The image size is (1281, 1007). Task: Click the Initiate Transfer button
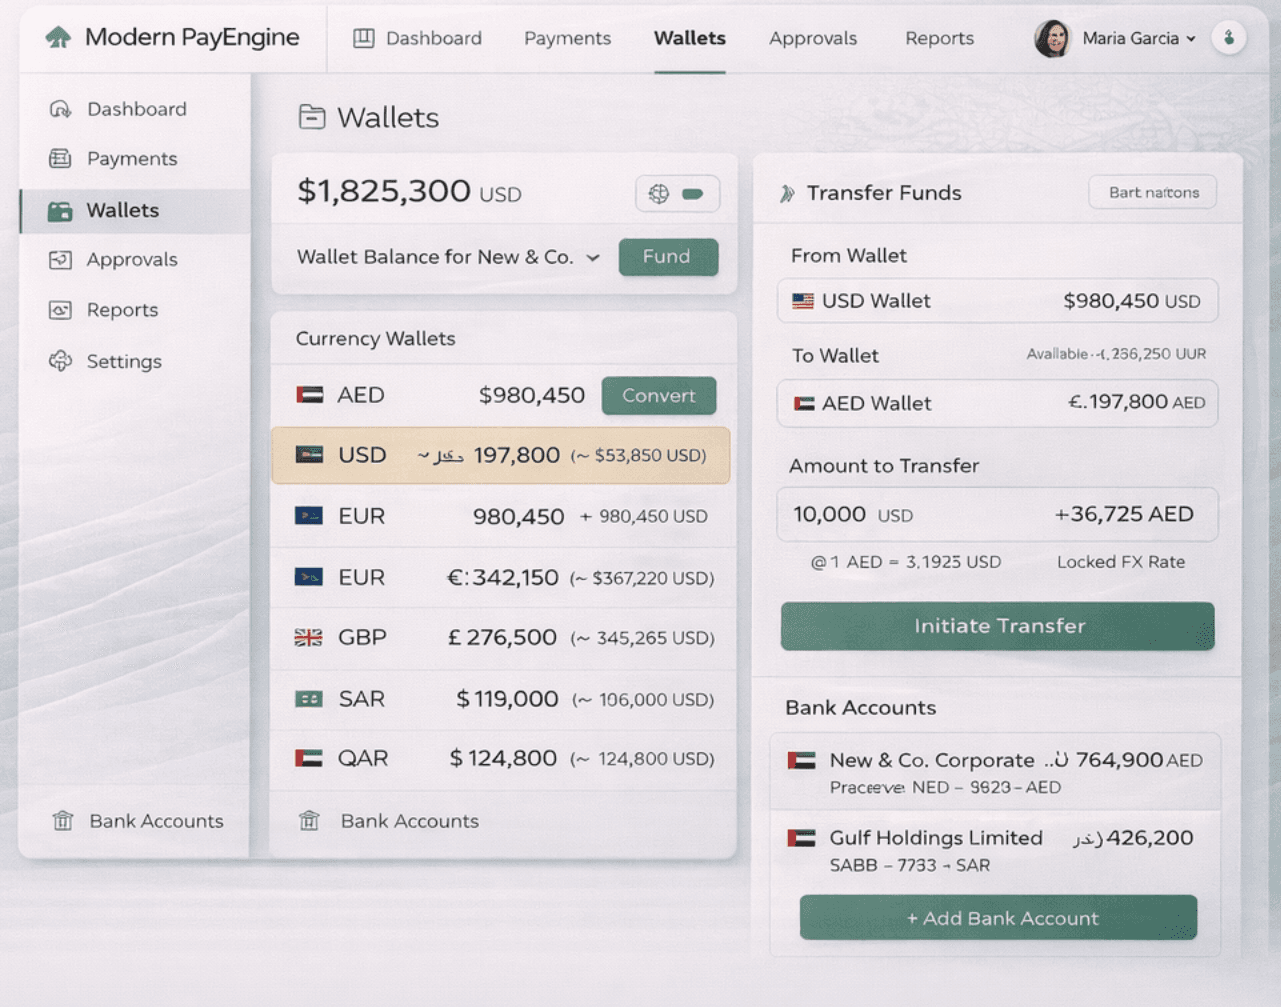[x=997, y=626]
